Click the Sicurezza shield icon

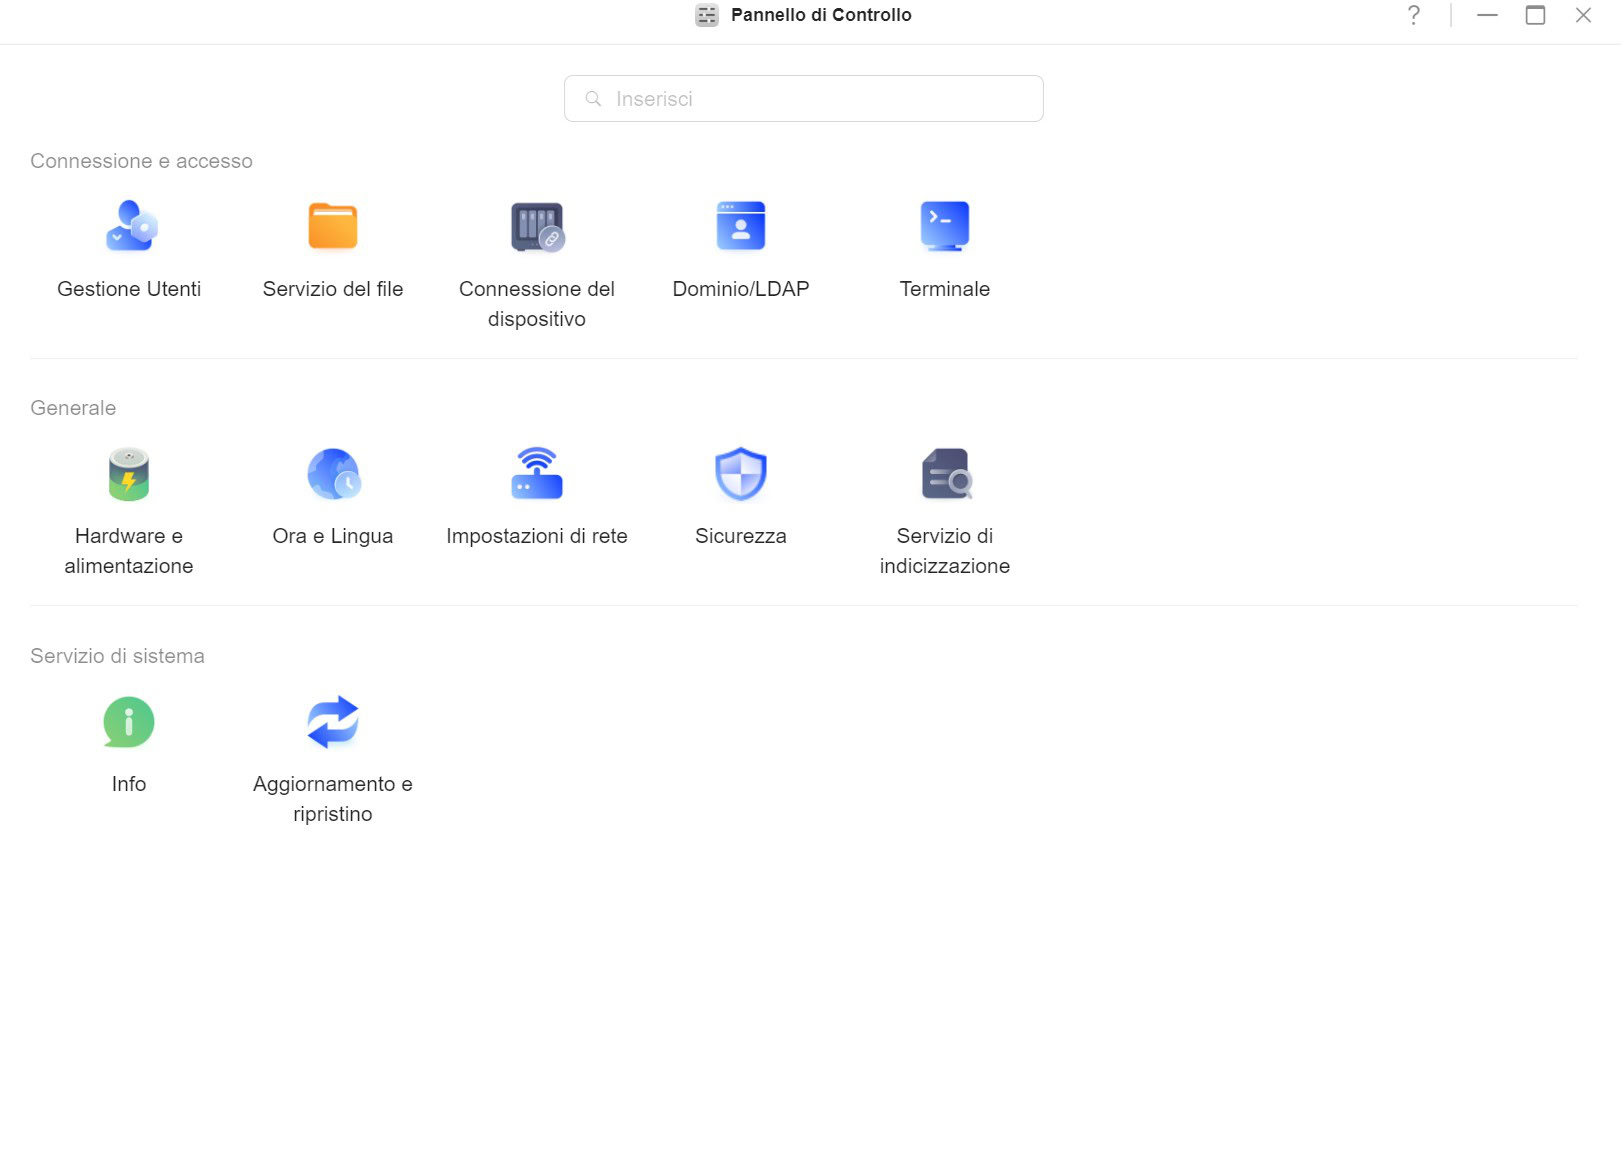click(x=741, y=474)
